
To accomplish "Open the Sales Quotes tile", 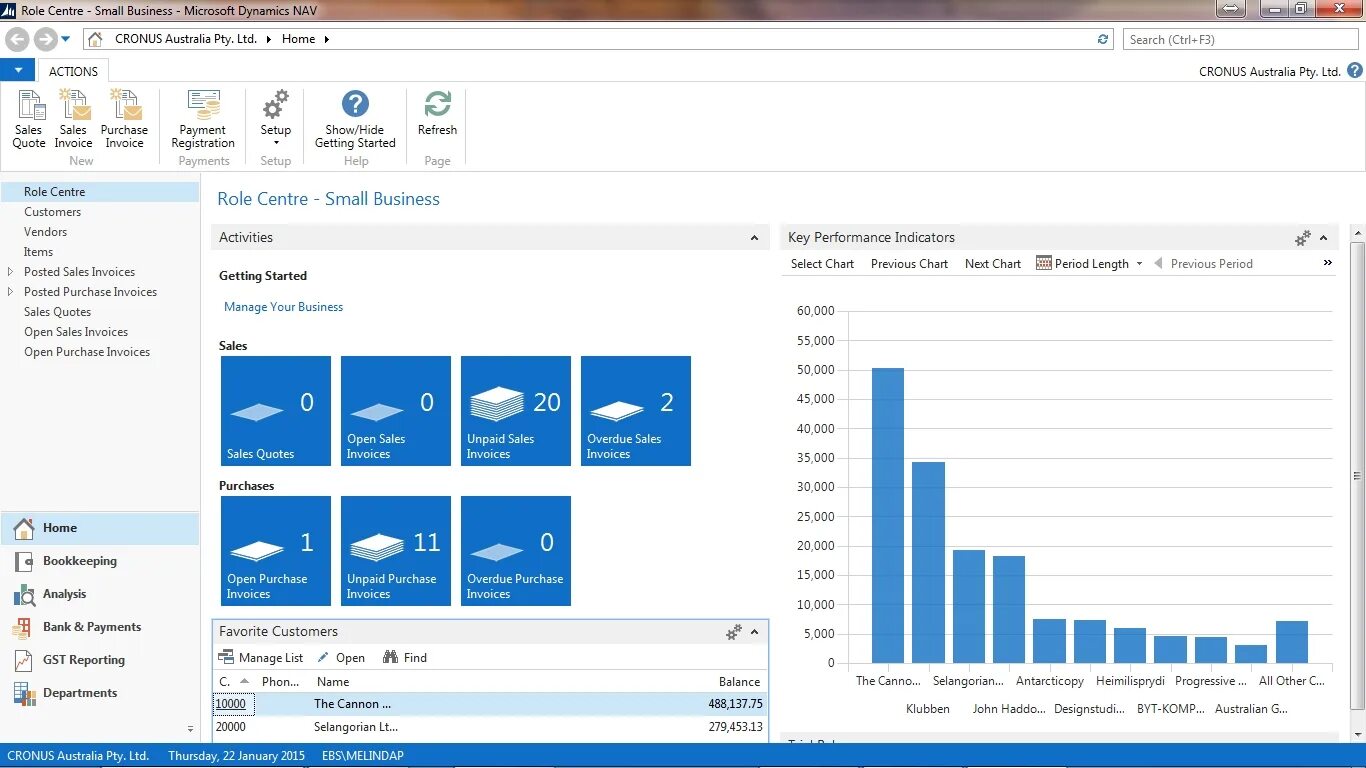I will point(275,411).
